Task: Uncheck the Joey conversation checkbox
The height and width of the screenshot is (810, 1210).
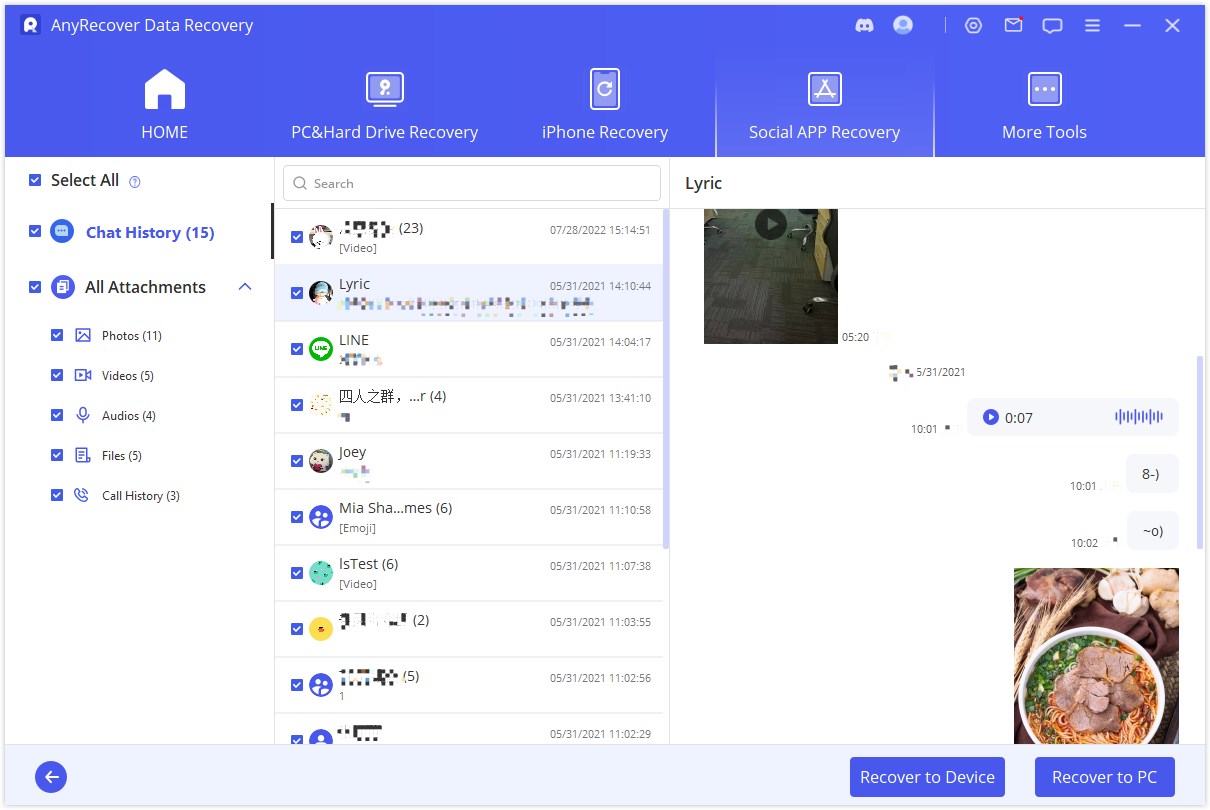Action: click(296, 461)
